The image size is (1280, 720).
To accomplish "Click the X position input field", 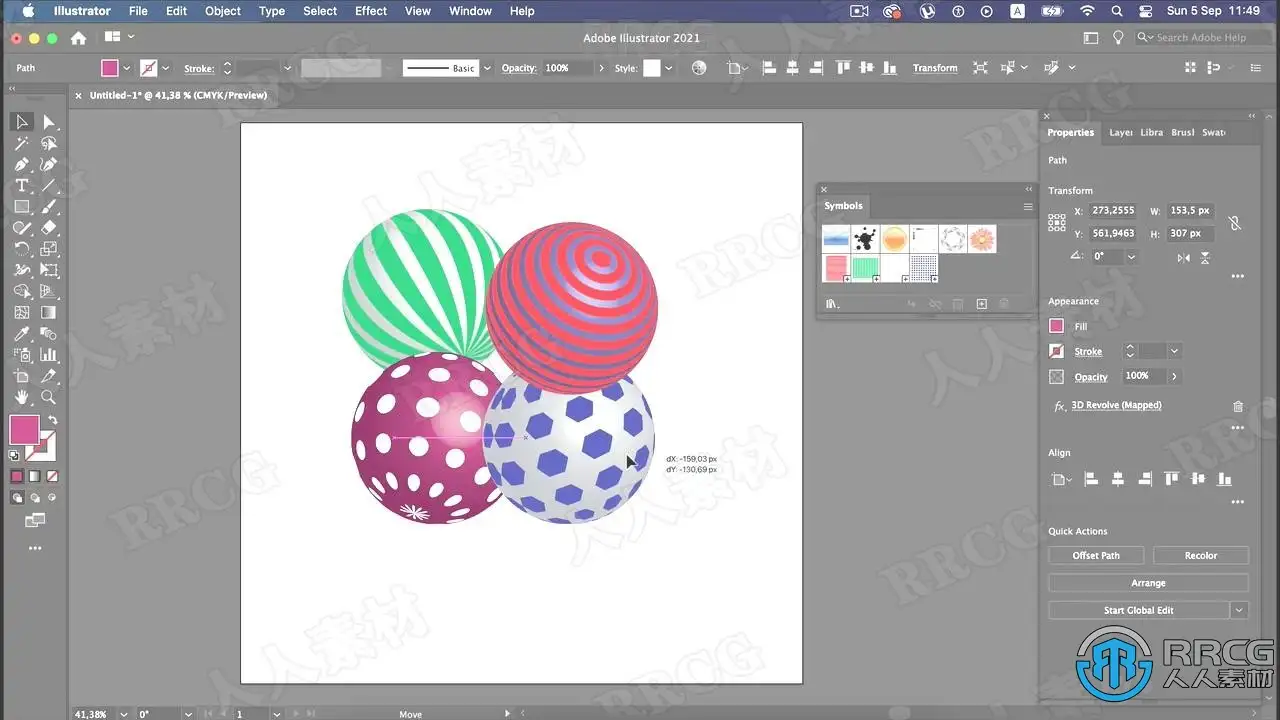I will coord(1114,211).
